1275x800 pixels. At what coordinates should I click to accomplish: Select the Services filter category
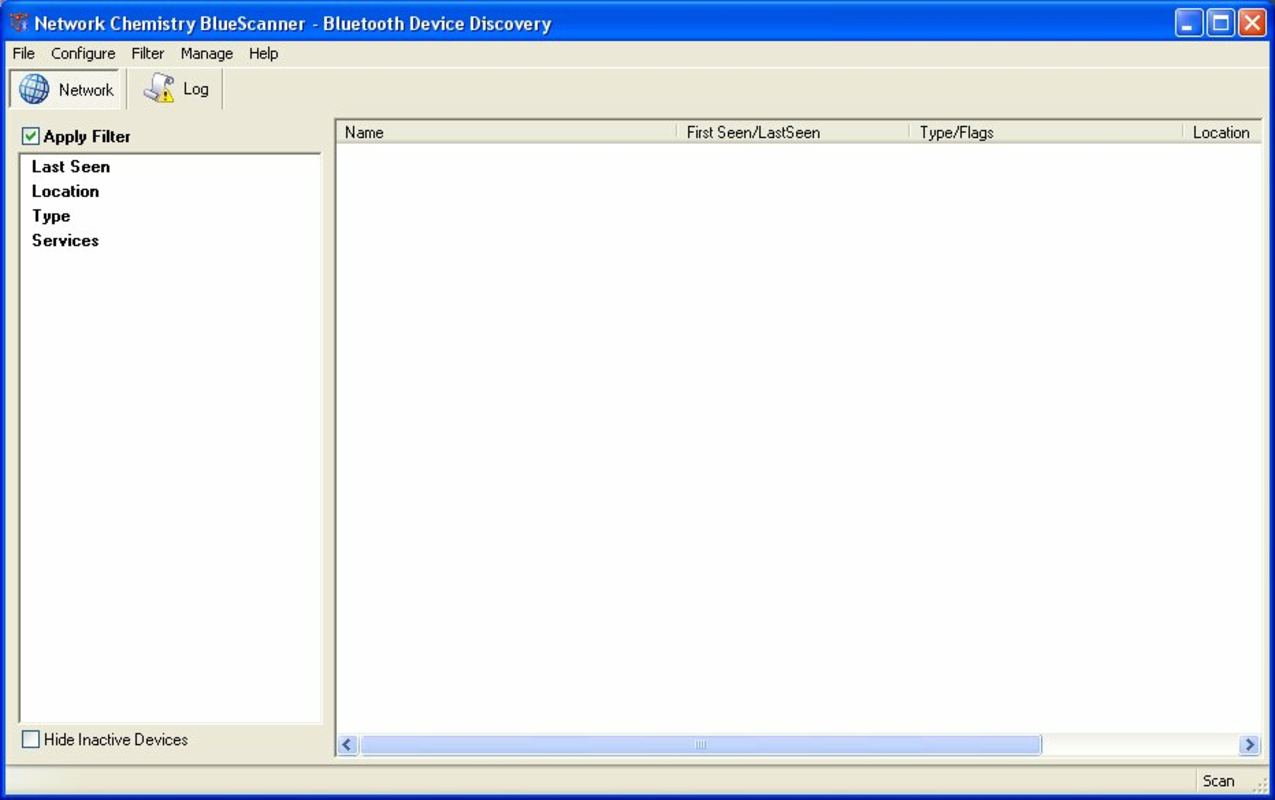tap(65, 240)
